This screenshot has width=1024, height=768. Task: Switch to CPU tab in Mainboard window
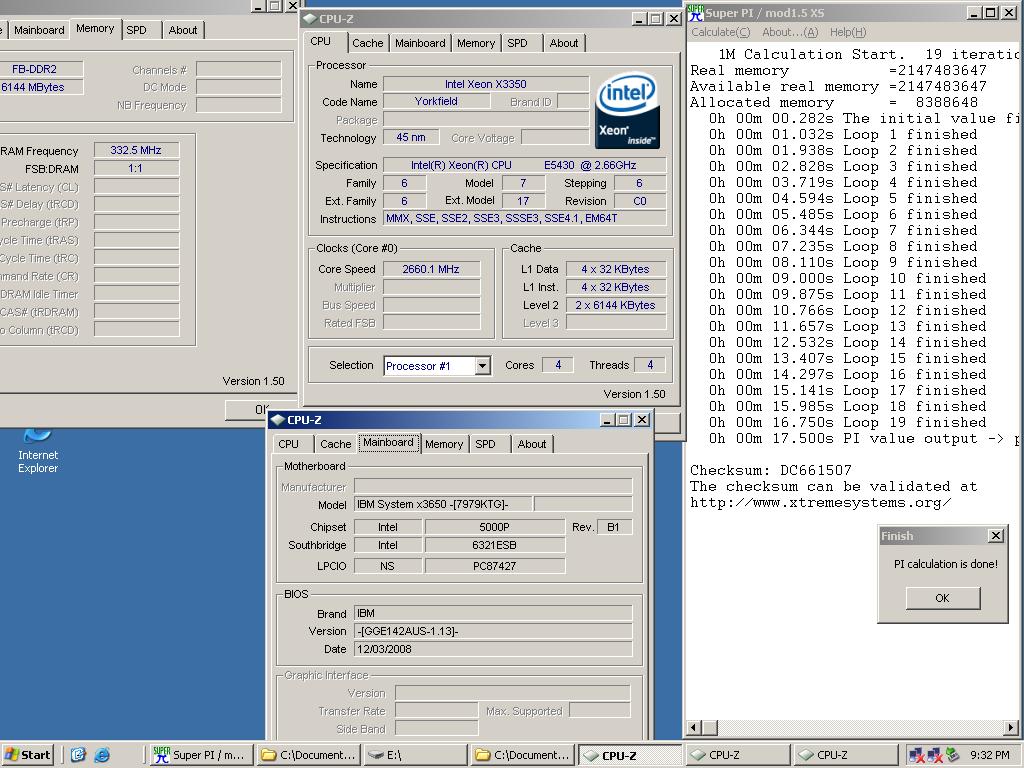coord(288,444)
